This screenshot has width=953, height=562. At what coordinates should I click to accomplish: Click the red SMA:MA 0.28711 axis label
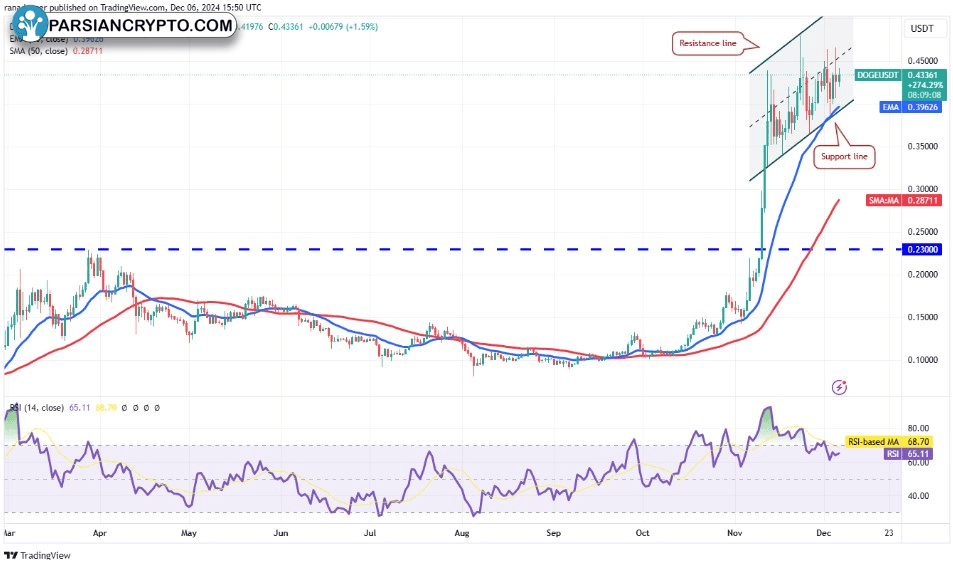pos(904,200)
